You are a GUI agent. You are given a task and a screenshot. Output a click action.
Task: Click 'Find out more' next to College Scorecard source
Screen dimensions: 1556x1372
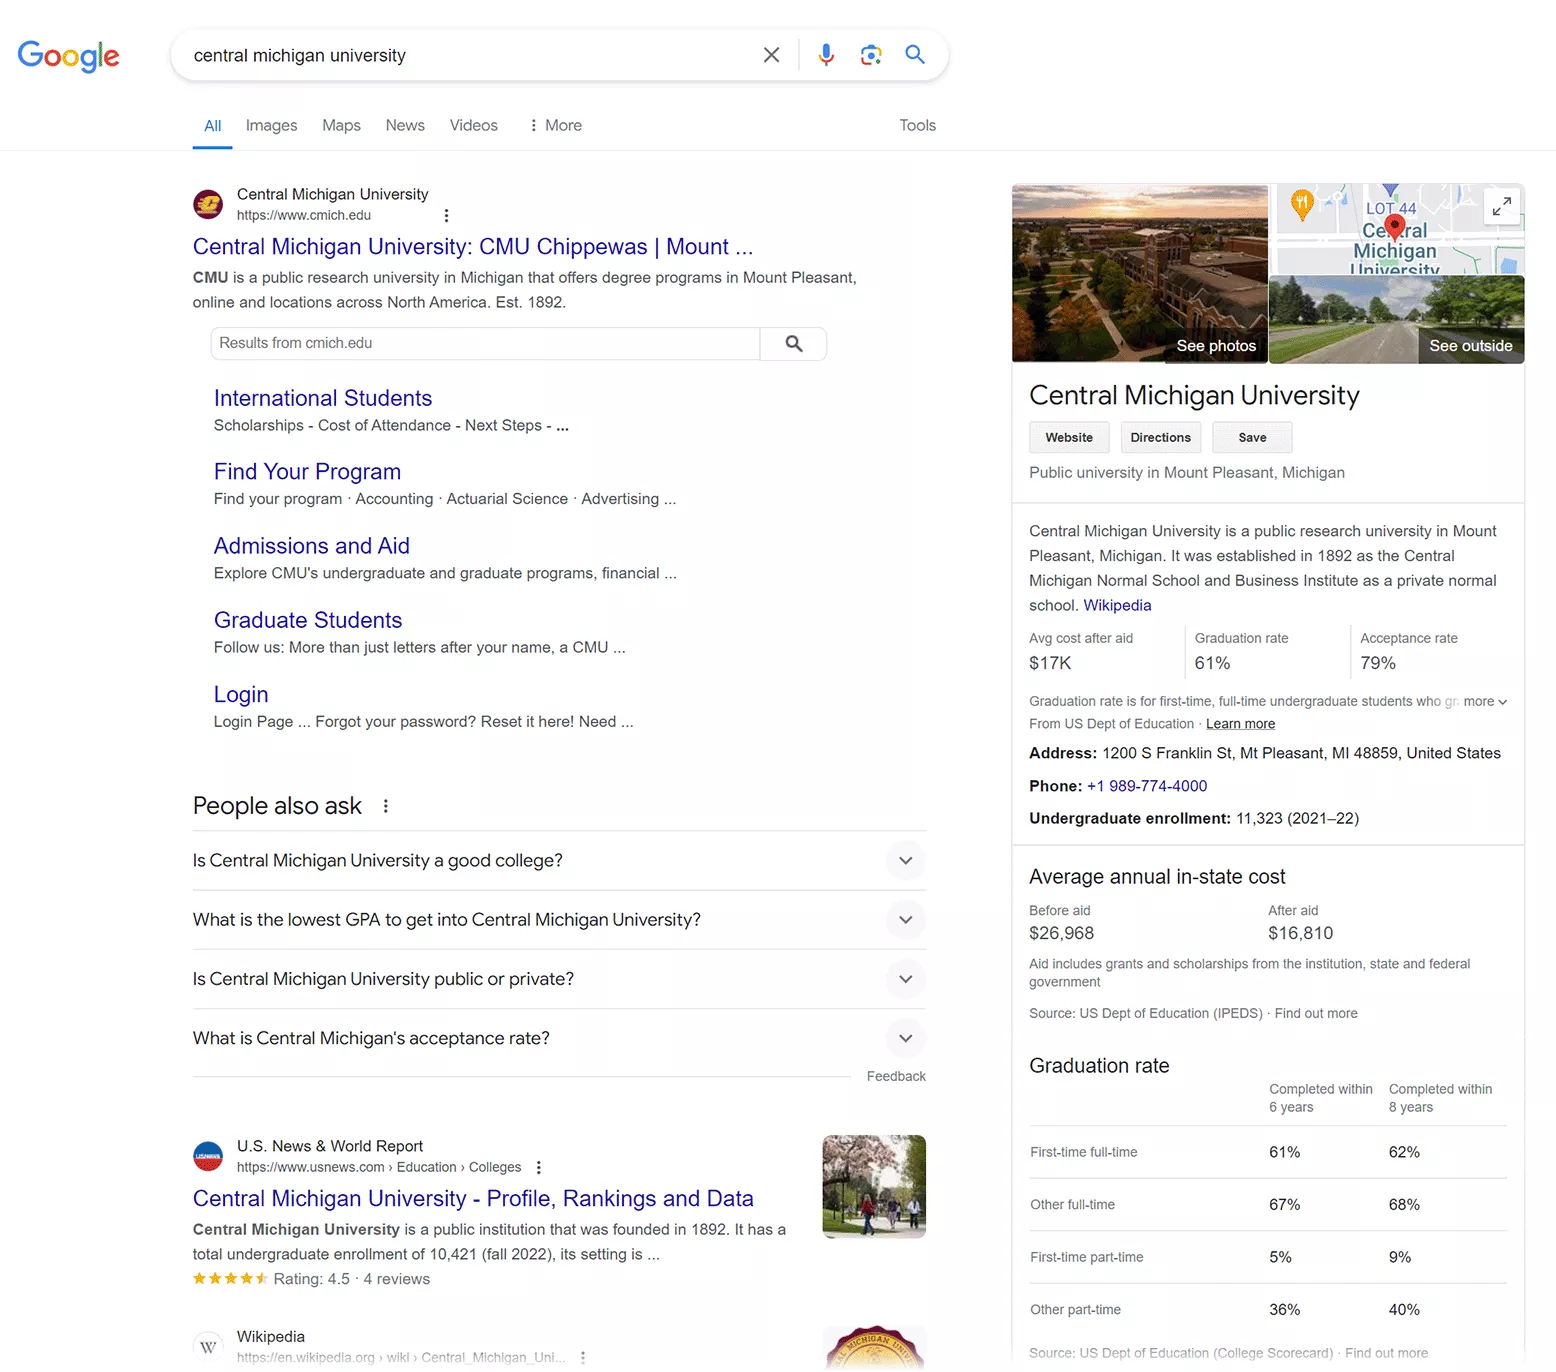pyautogui.click(x=1386, y=1354)
